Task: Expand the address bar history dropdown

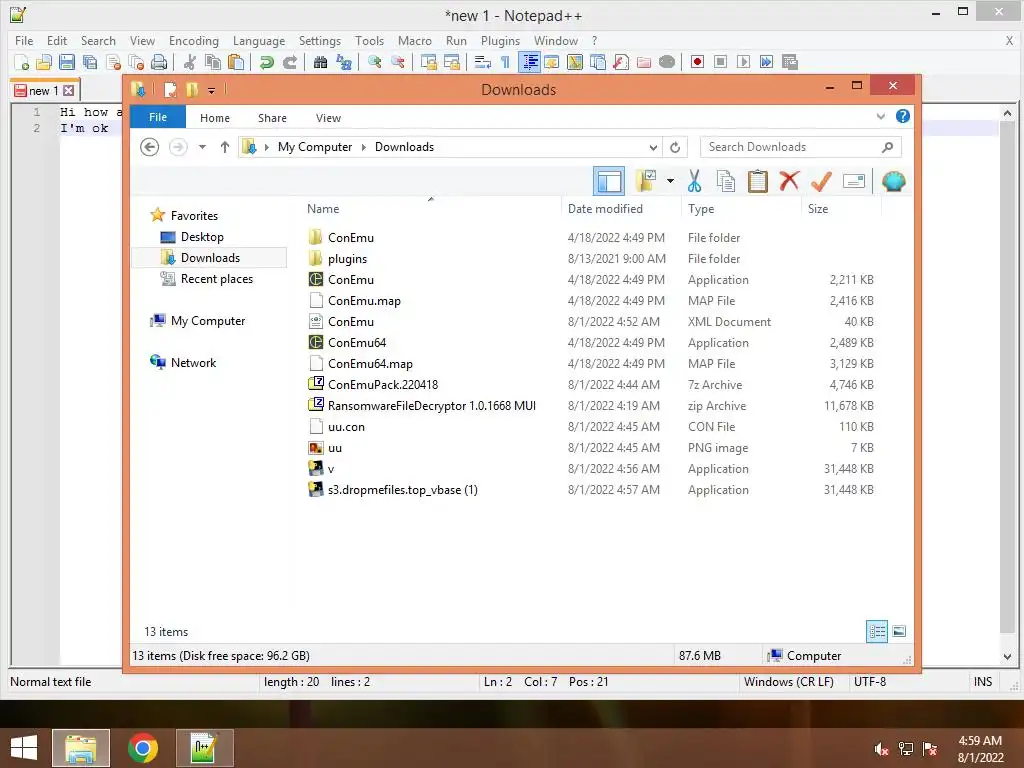Action: tap(652, 147)
